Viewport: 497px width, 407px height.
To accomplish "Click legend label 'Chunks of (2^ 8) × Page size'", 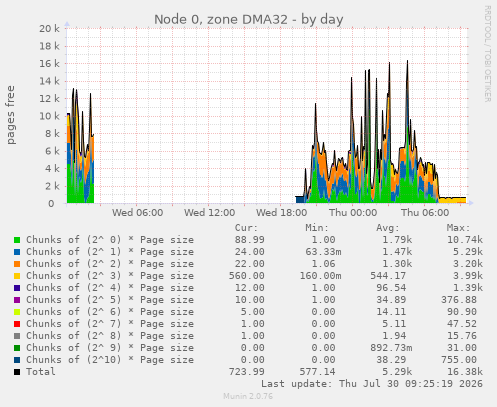I will pyautogui.click(x=110, y=336).
